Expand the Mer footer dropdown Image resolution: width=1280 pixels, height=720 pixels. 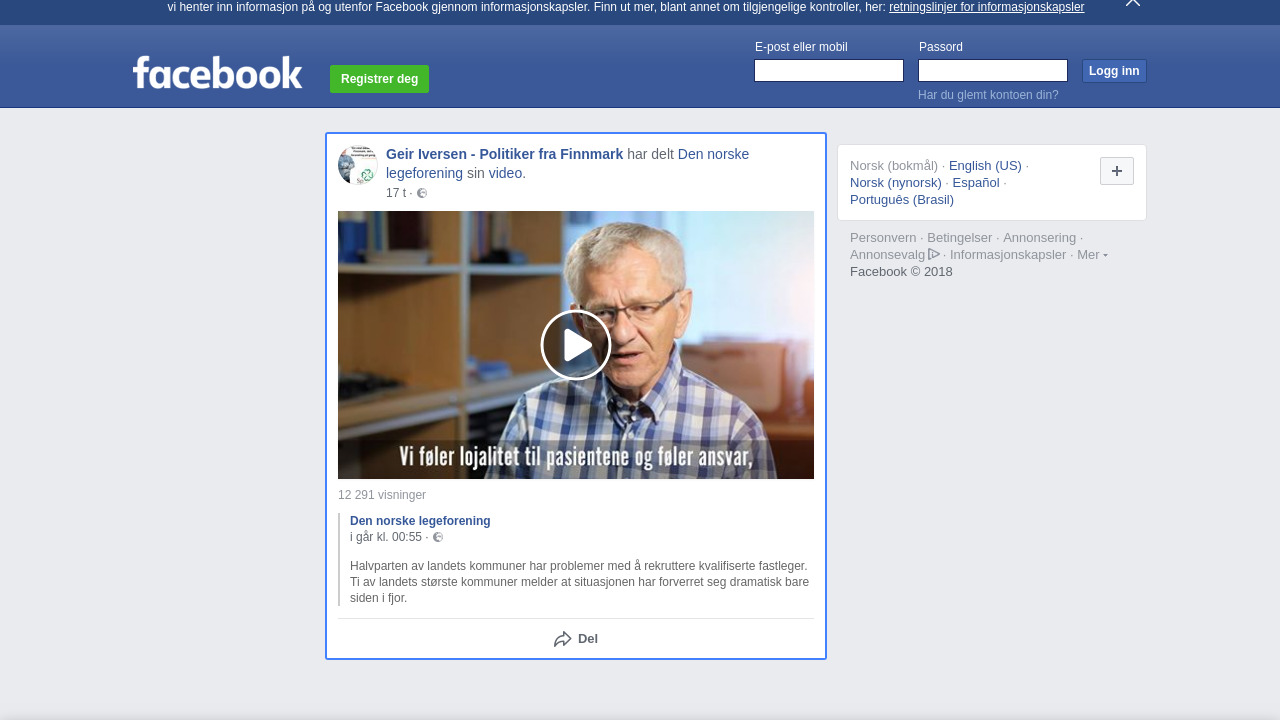(1092, 255)
